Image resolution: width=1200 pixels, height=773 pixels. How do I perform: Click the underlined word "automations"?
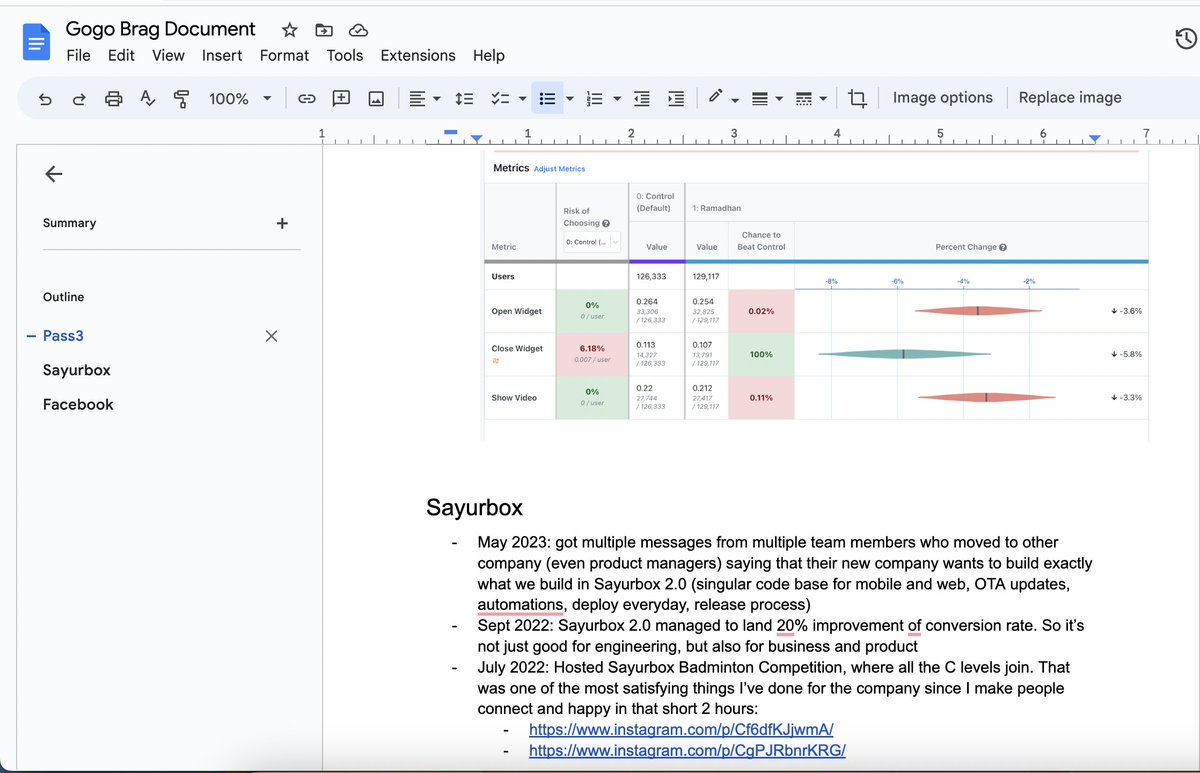point(520,604)
